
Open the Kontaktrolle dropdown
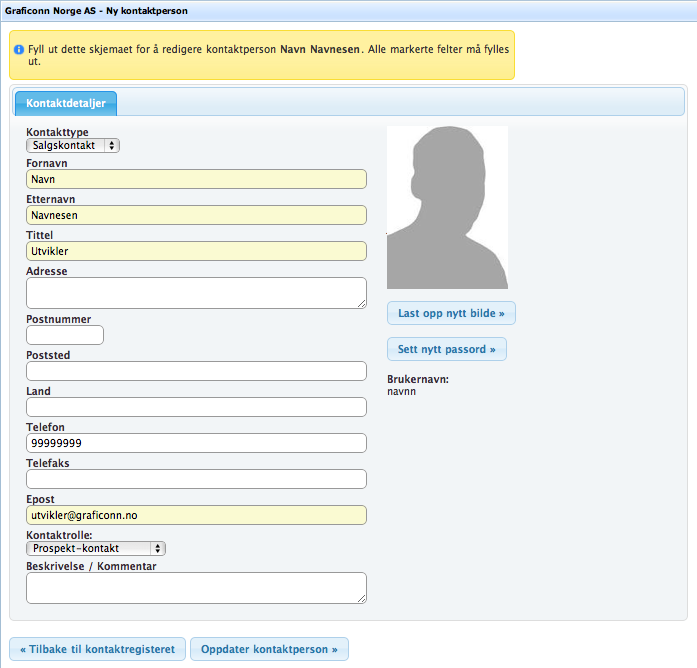coord(96,548)
